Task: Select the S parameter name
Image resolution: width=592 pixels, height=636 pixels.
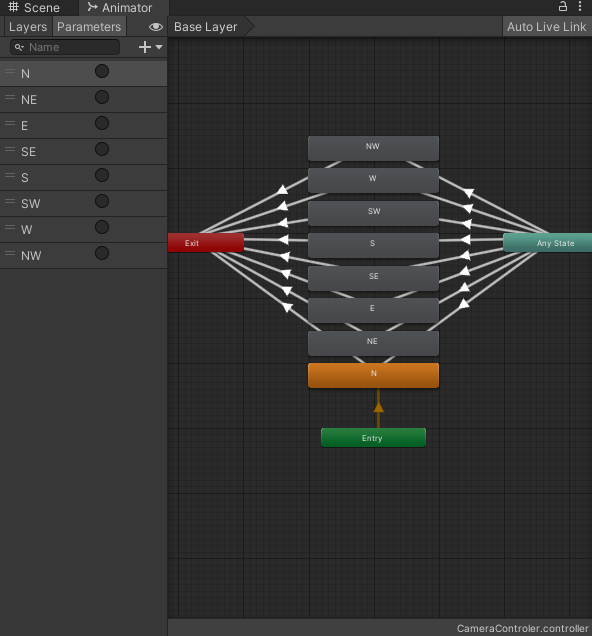Action: pyautogui.click(x=25, y=178)
